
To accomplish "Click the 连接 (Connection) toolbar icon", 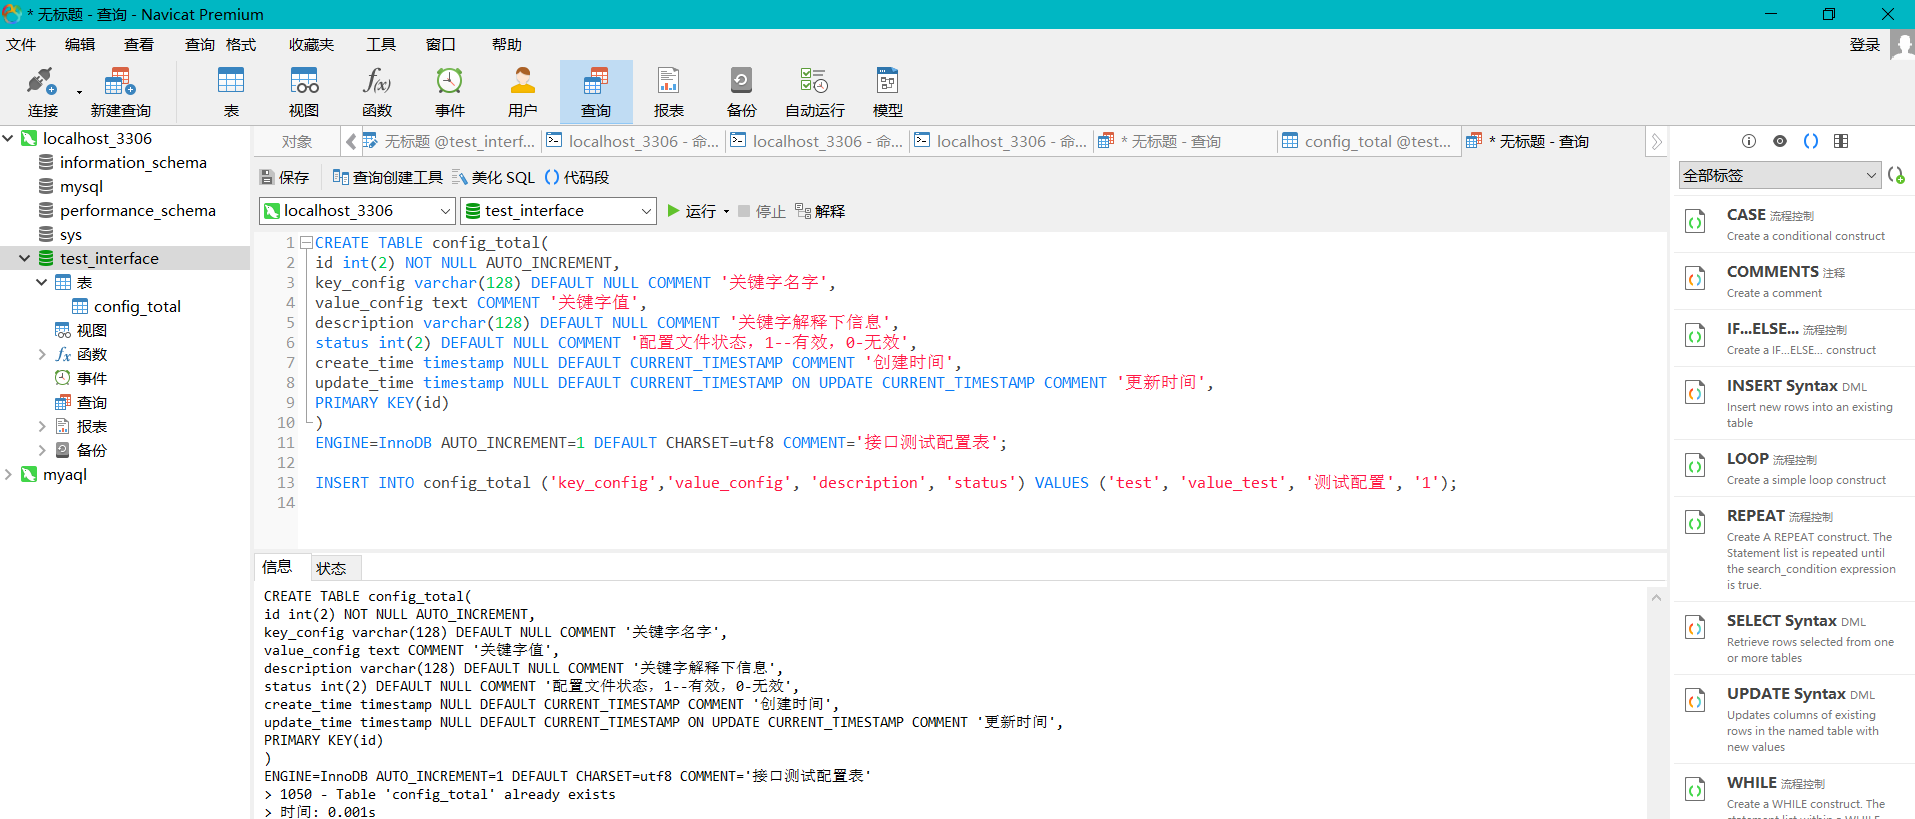I will (x=42, y=91).
